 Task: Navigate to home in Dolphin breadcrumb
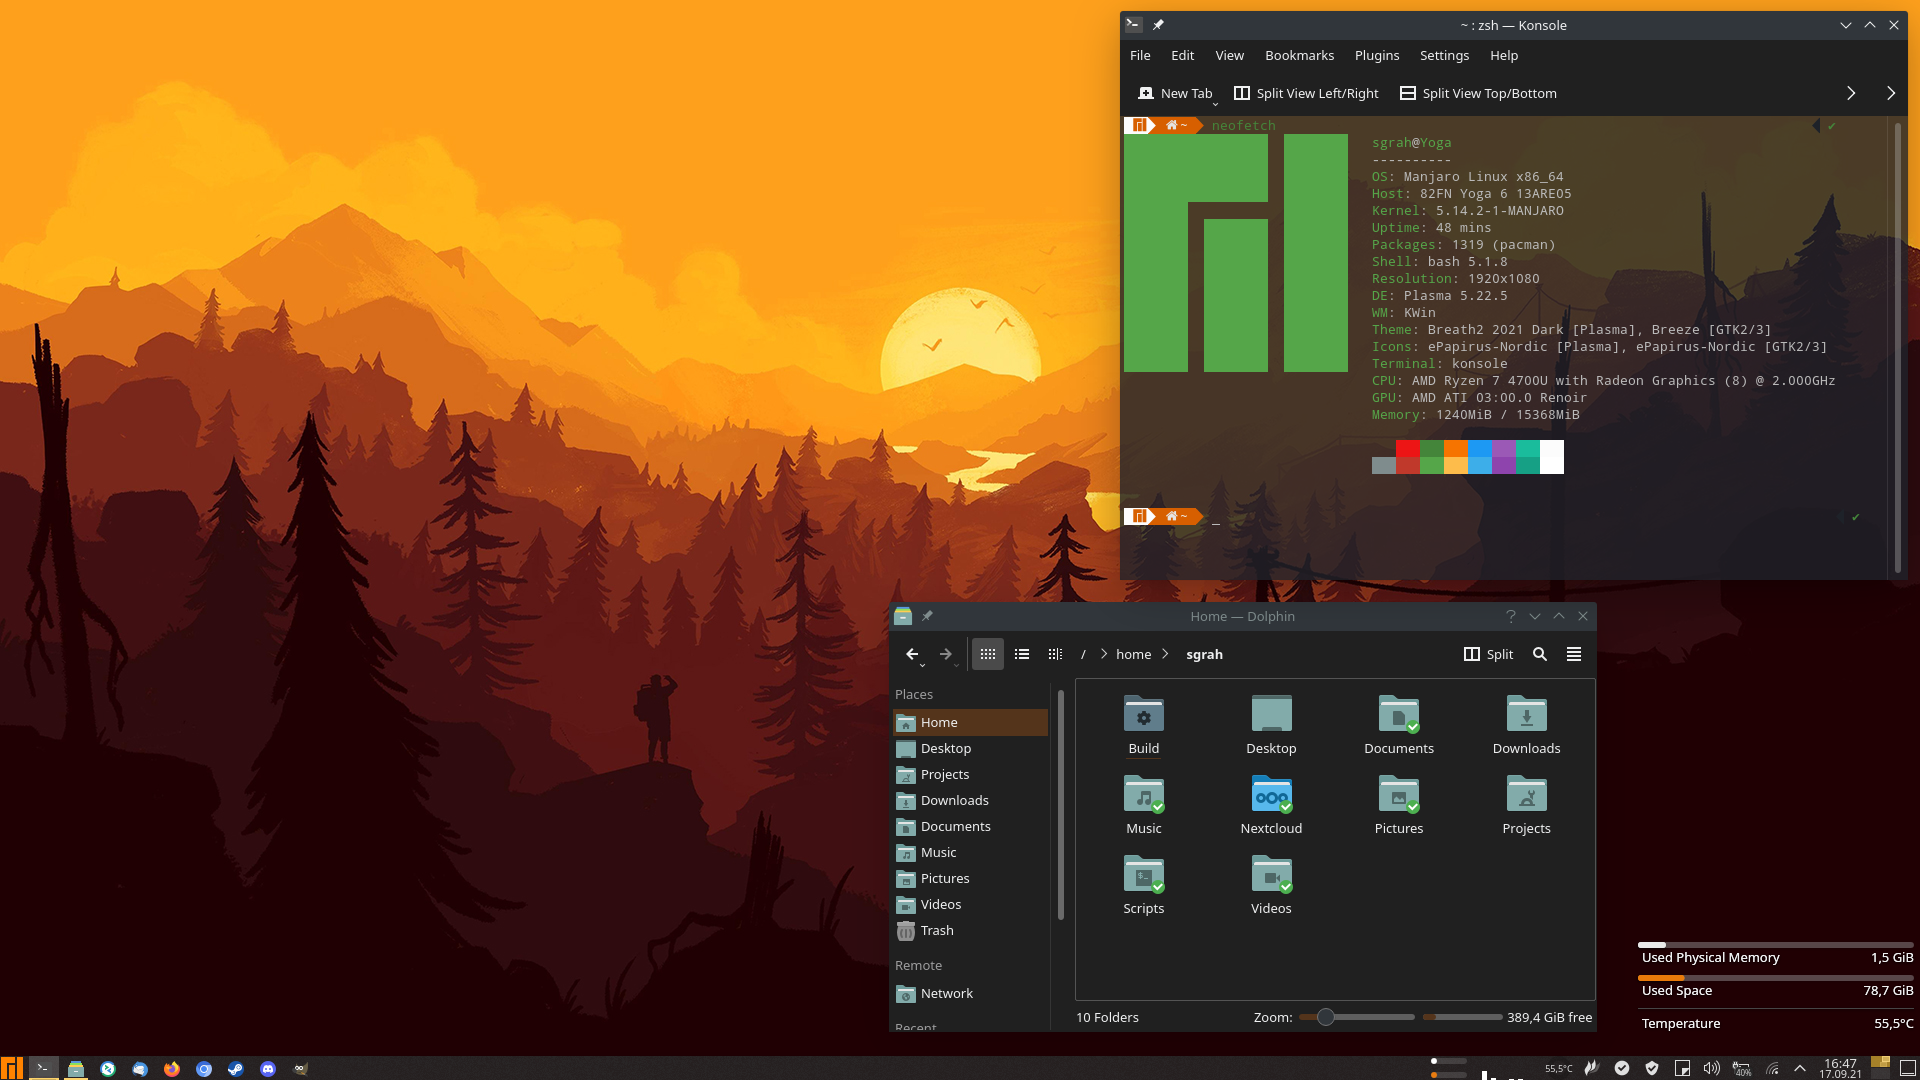click(1133, 654)
